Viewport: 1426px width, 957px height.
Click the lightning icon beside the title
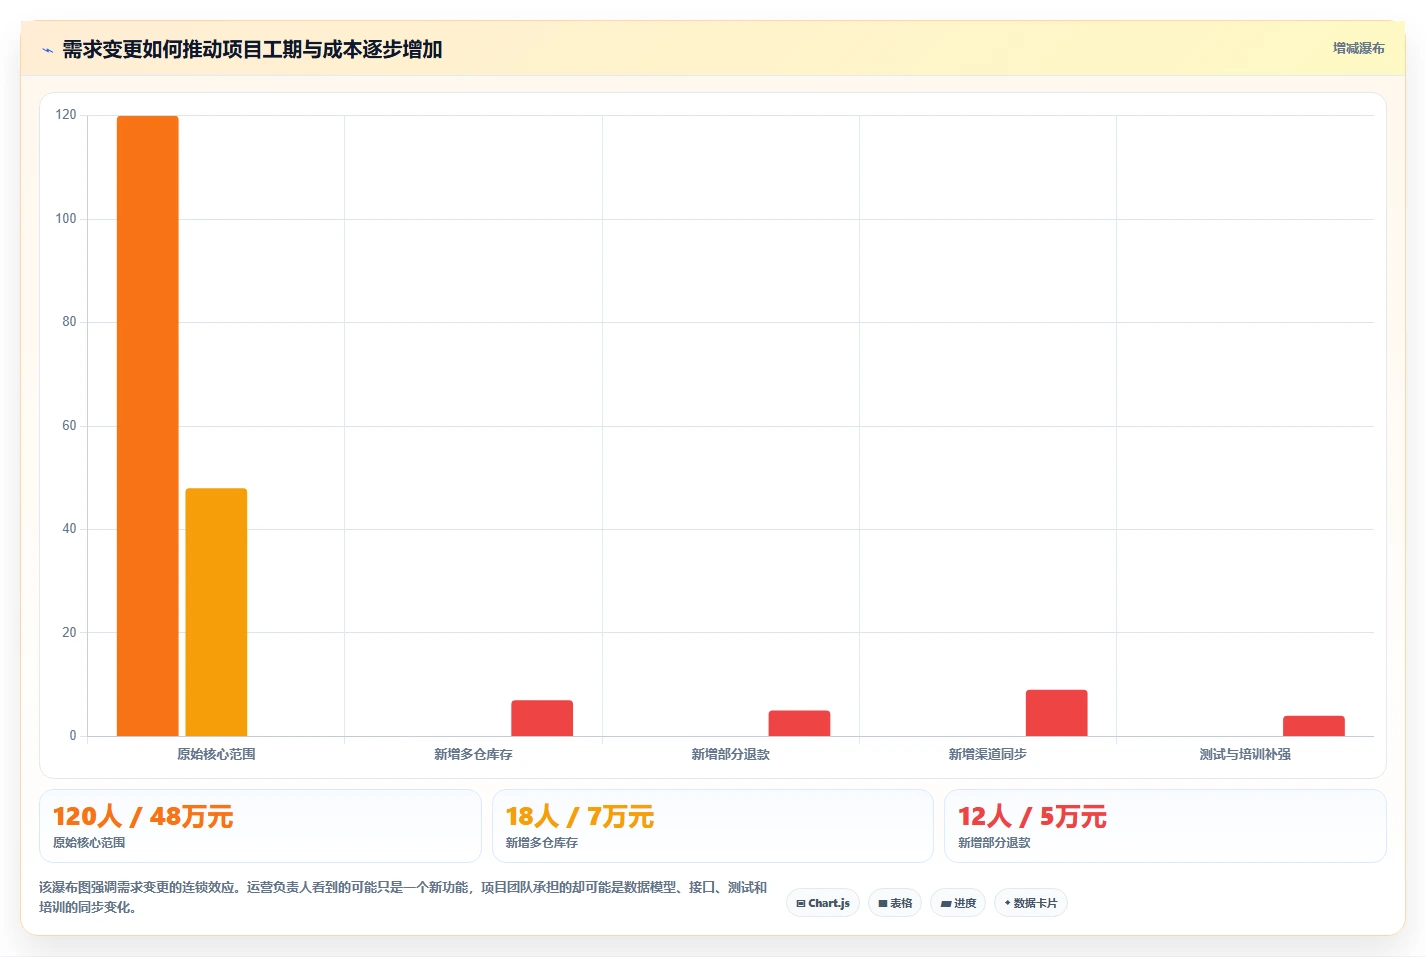[47, 50]
